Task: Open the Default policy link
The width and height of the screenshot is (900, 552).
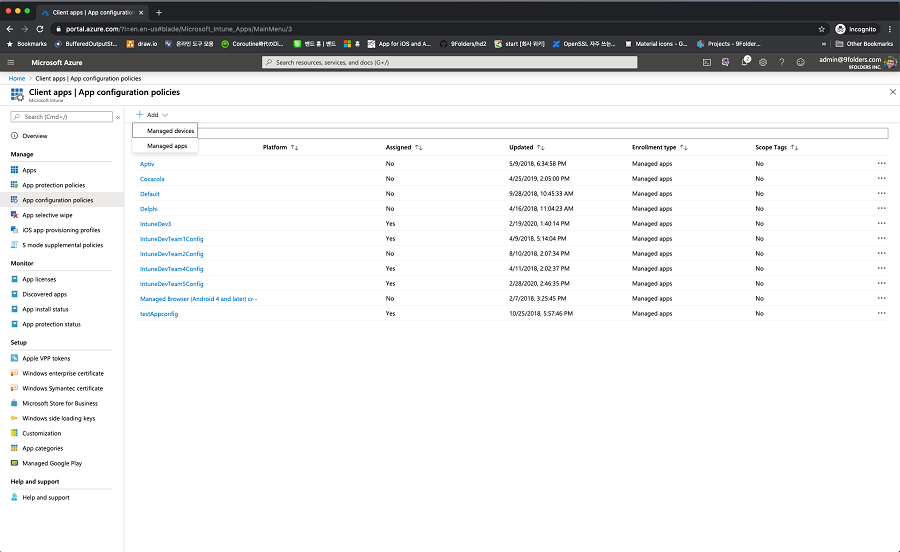Action: (x=150, y=194)
